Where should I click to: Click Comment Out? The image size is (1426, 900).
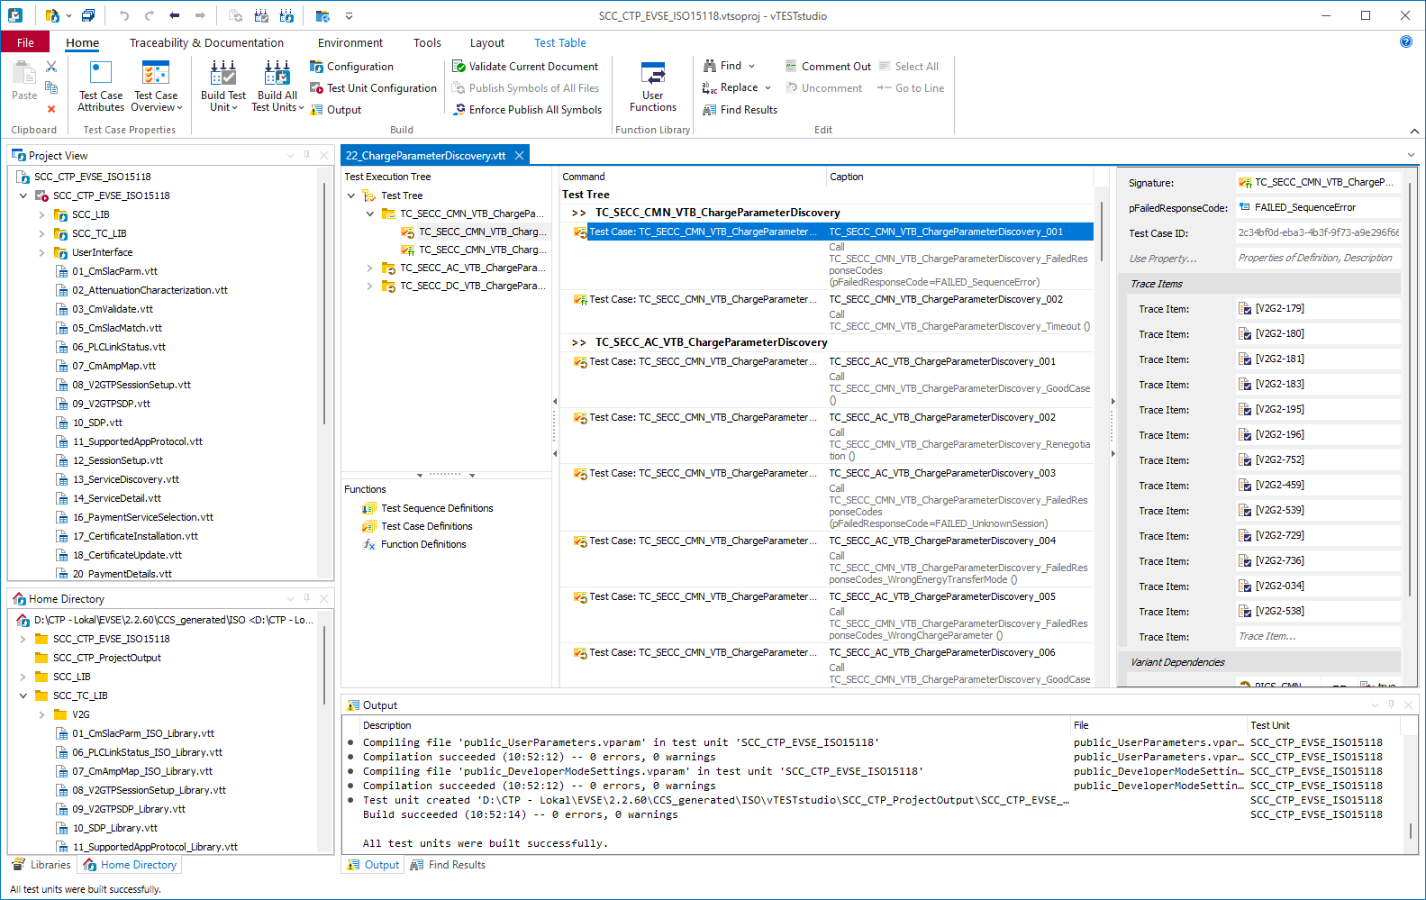828,67
